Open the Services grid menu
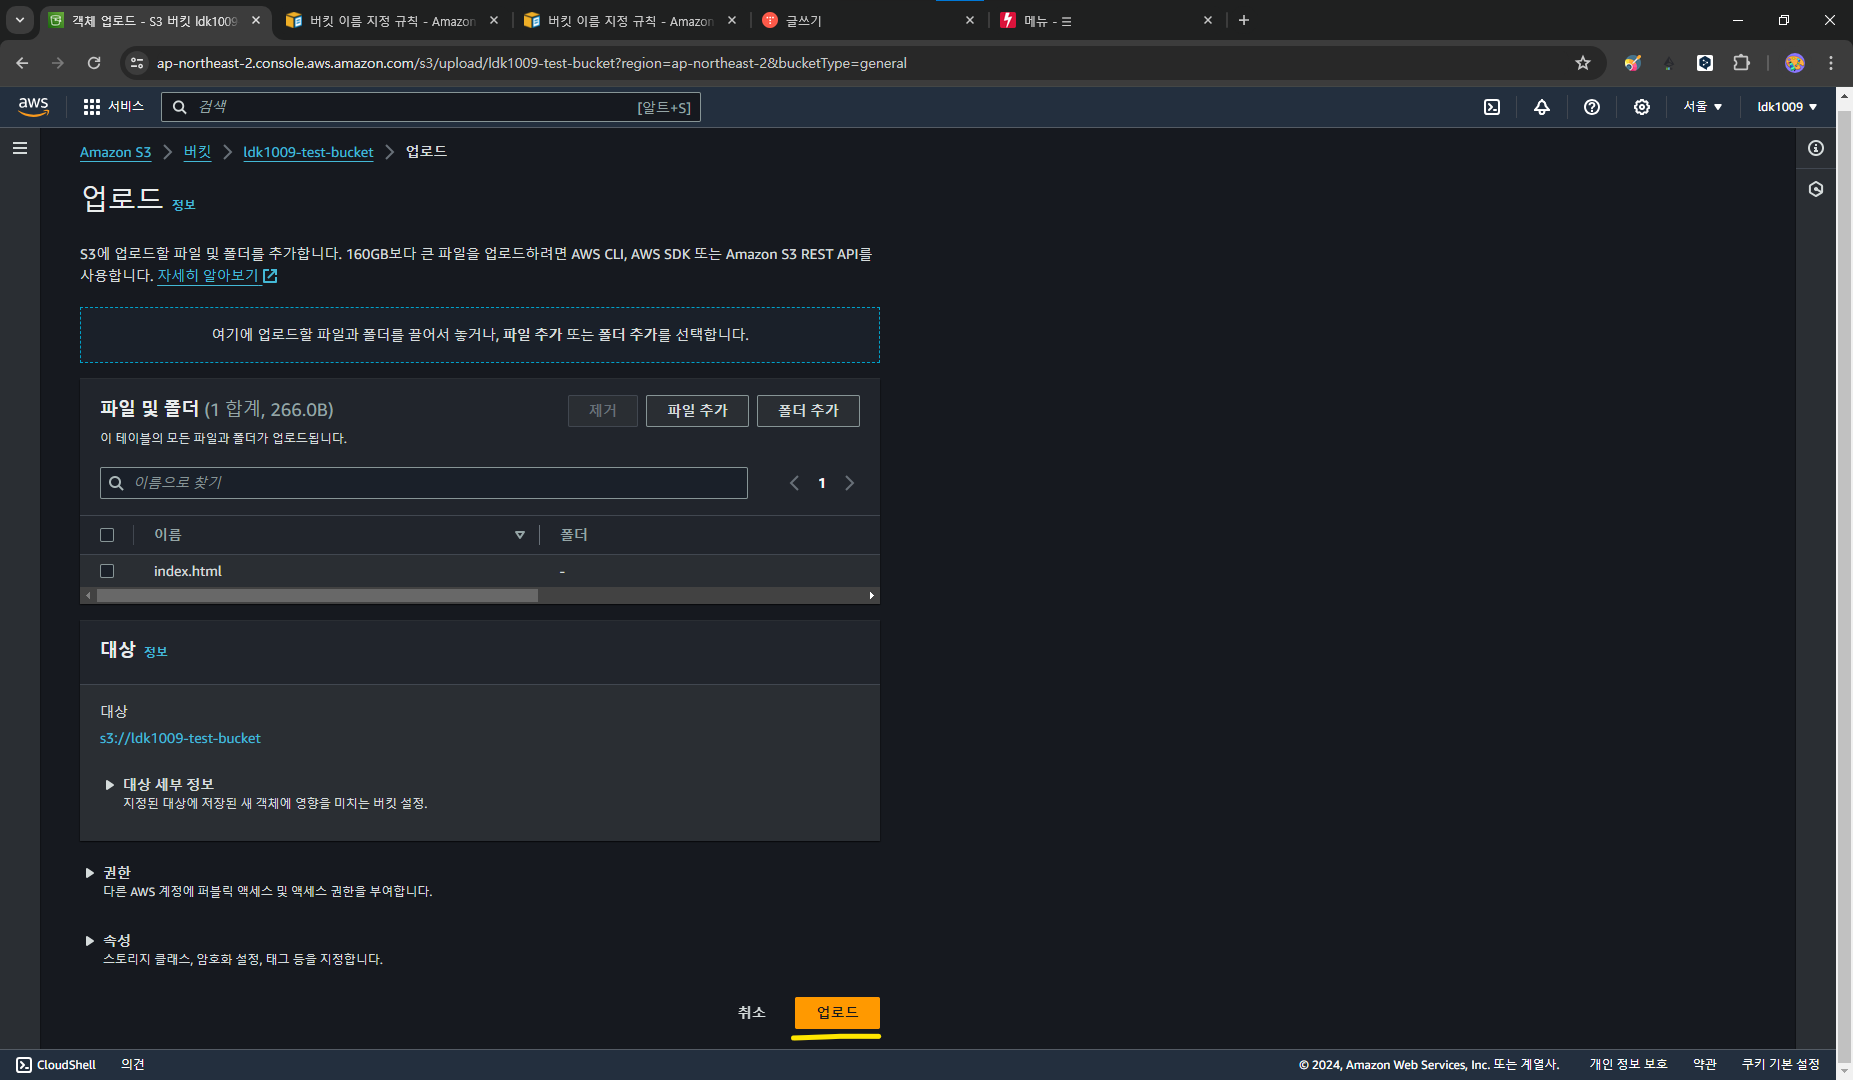The image size is (1853, 1080). (x=92, y=107)
